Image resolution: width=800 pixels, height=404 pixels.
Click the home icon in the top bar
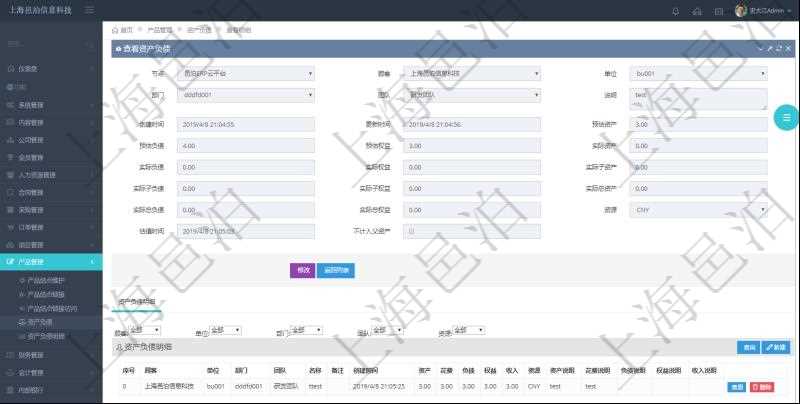(697, 11)
